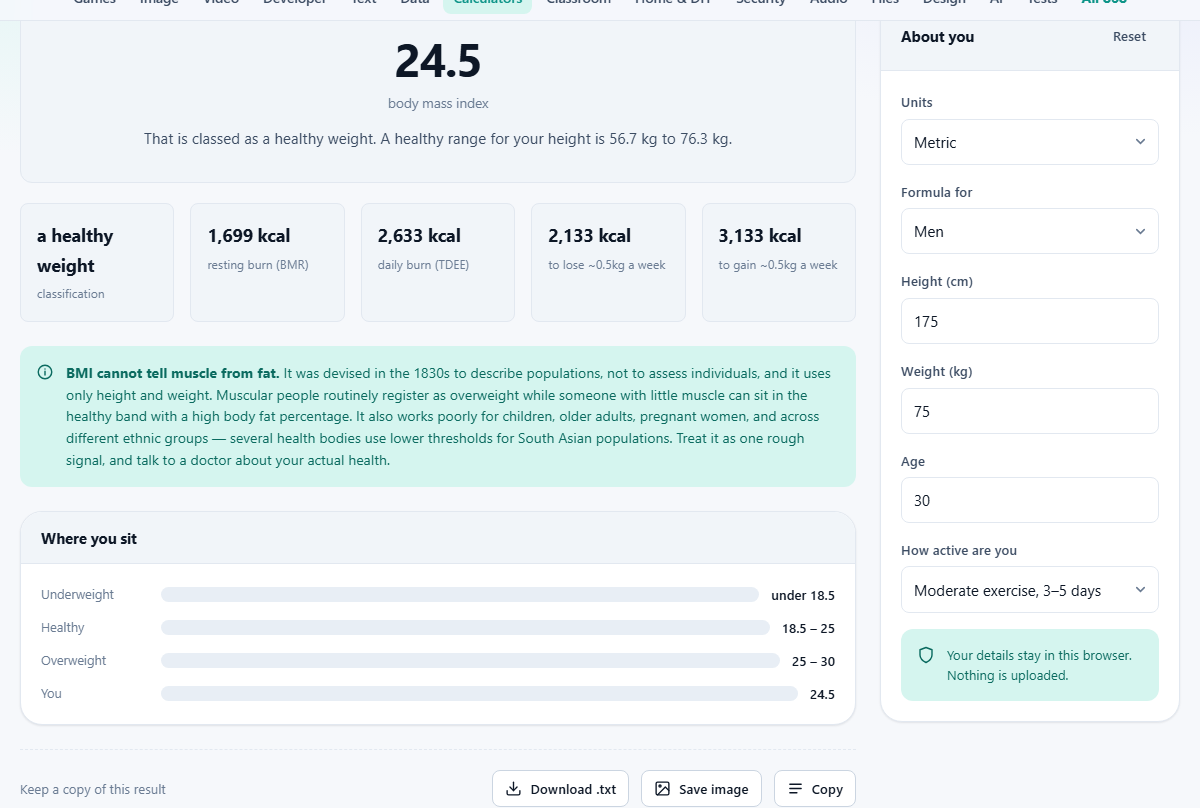This screenshot has height=808, width=1200.
Task: Click the shield icon in the privacy notice
Action: tap(926, 655)
